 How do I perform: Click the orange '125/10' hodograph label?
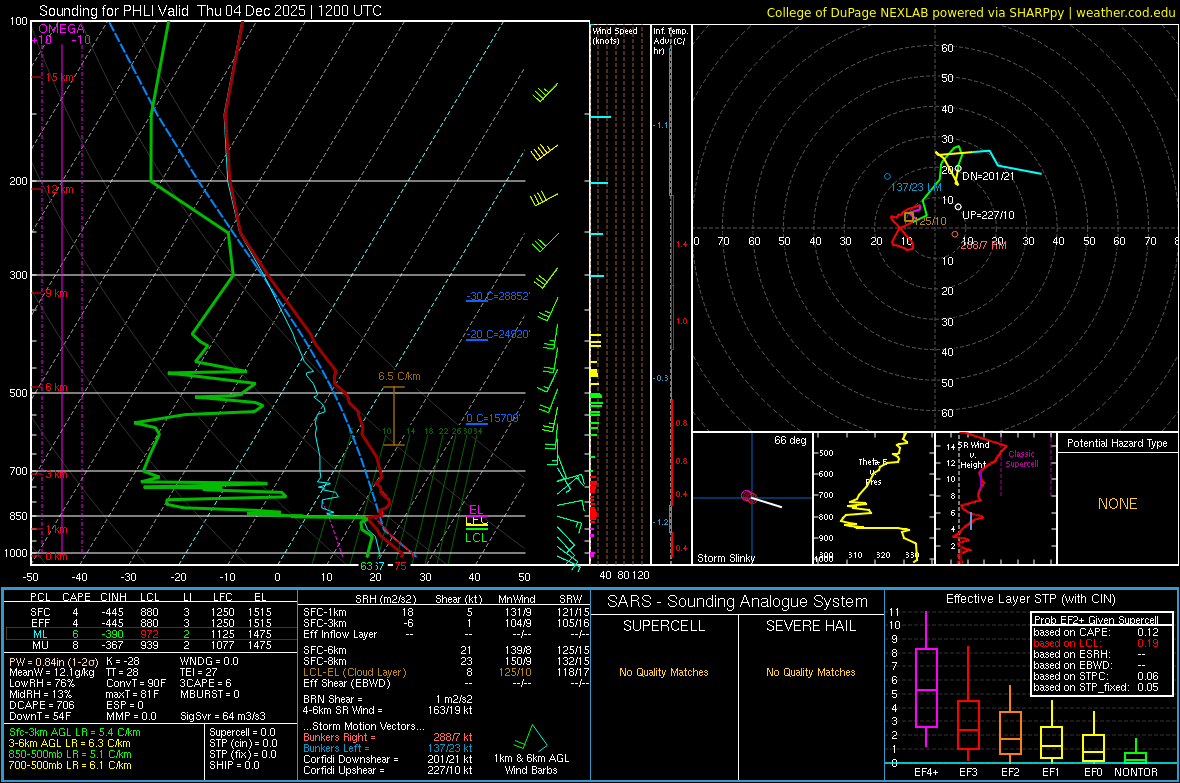coord(930,221)
